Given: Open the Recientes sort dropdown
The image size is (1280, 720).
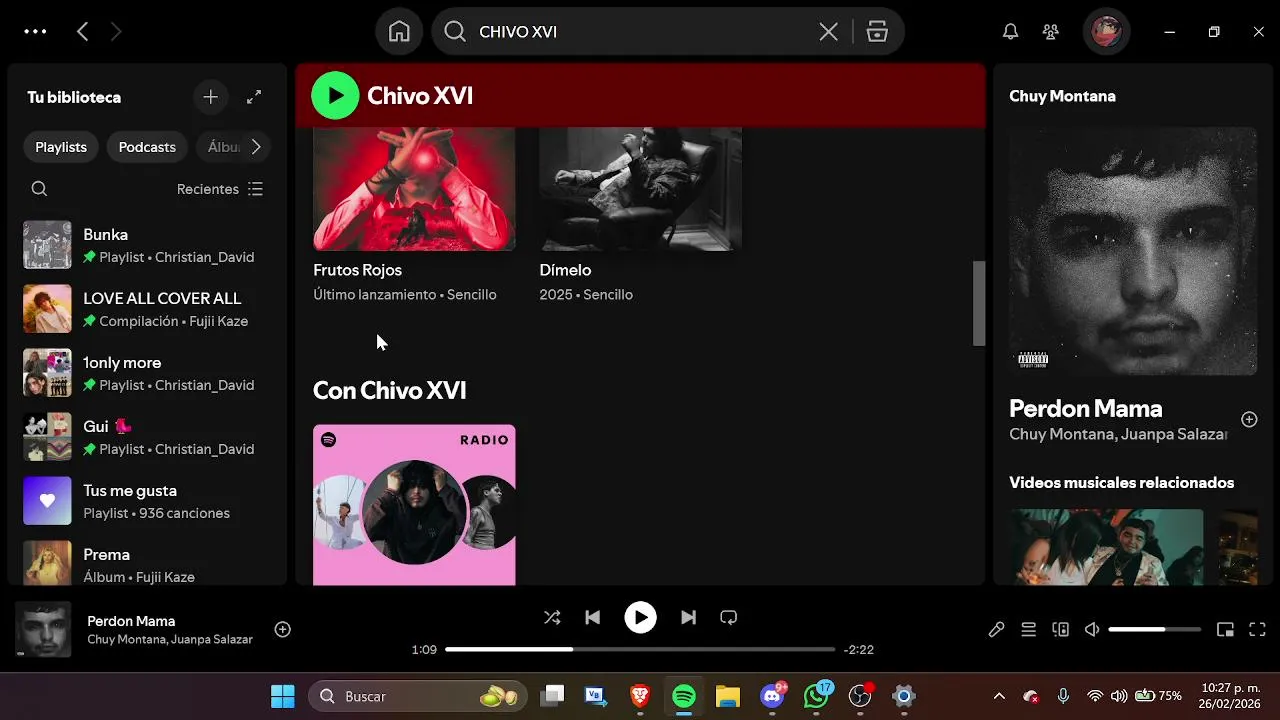Looking at the screenshot, I should click(x=220, y=189).
